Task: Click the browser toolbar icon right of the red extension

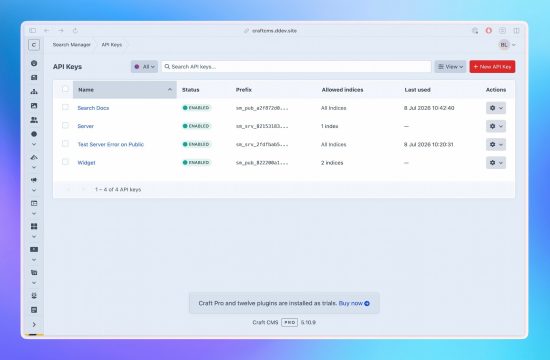Action: point(502,31)
